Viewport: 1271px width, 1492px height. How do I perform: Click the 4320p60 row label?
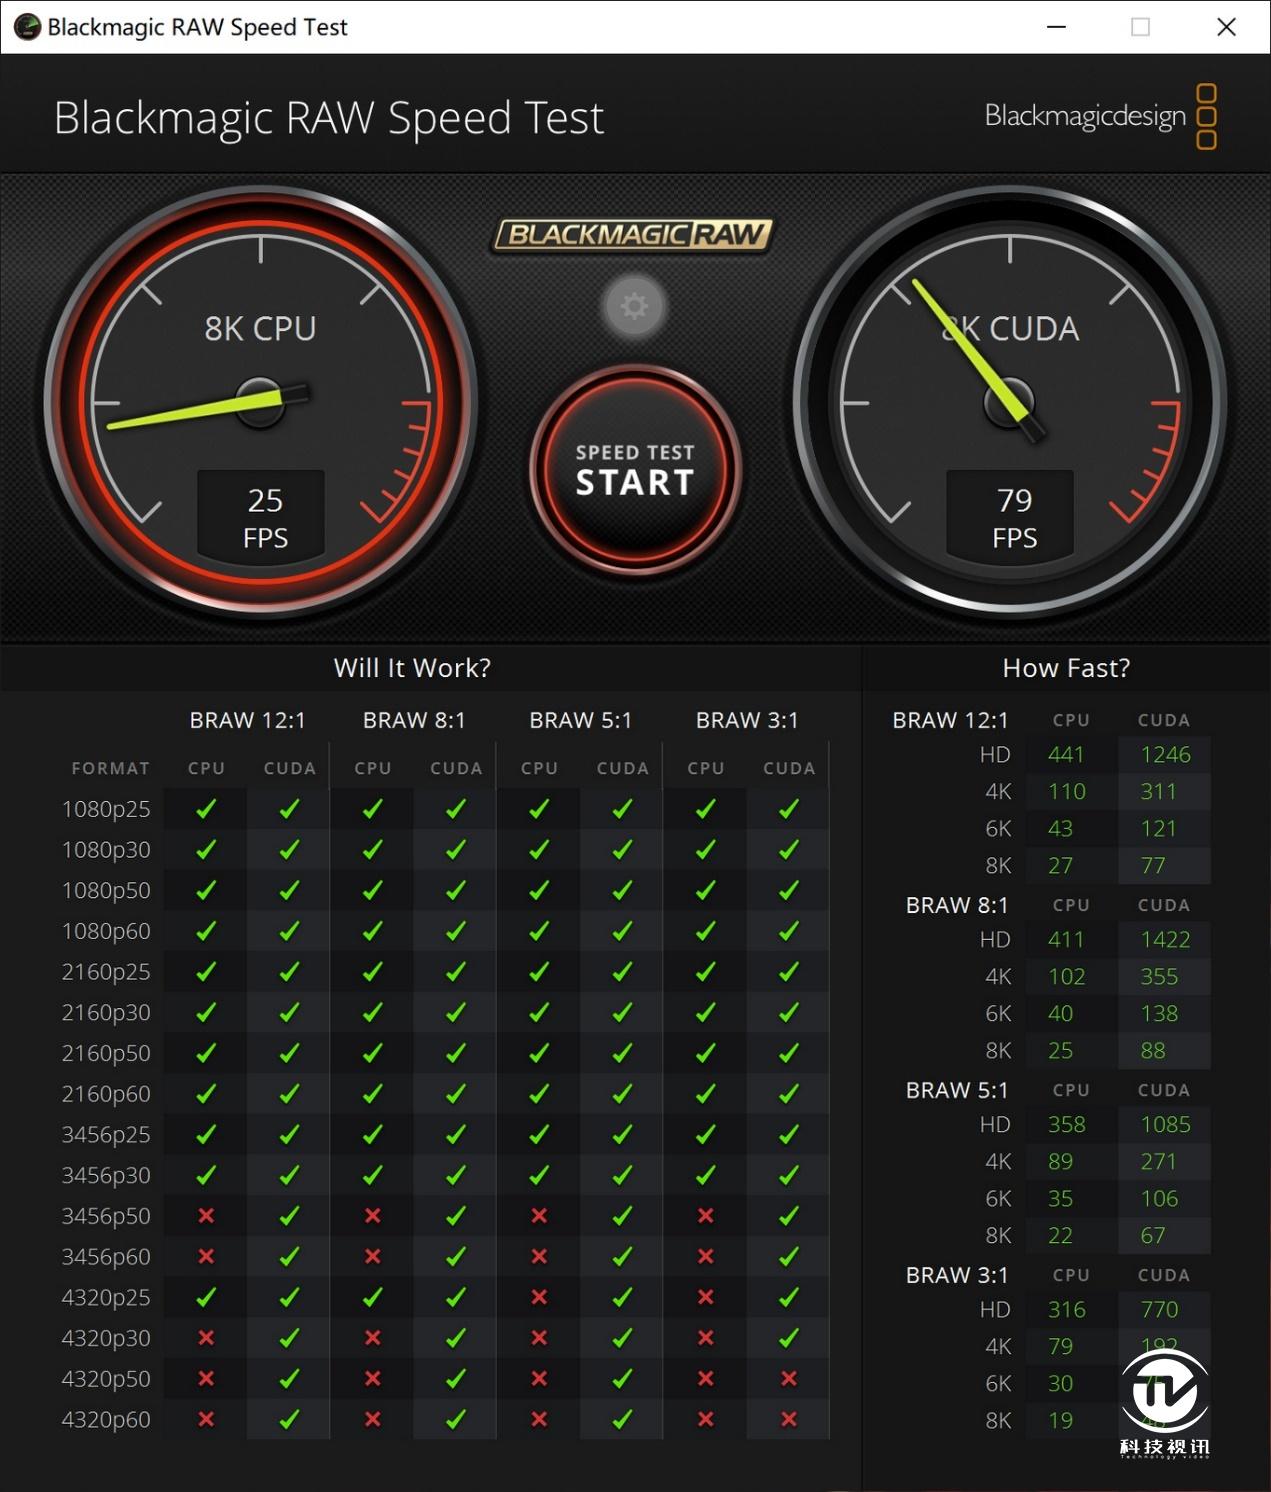106,1420
